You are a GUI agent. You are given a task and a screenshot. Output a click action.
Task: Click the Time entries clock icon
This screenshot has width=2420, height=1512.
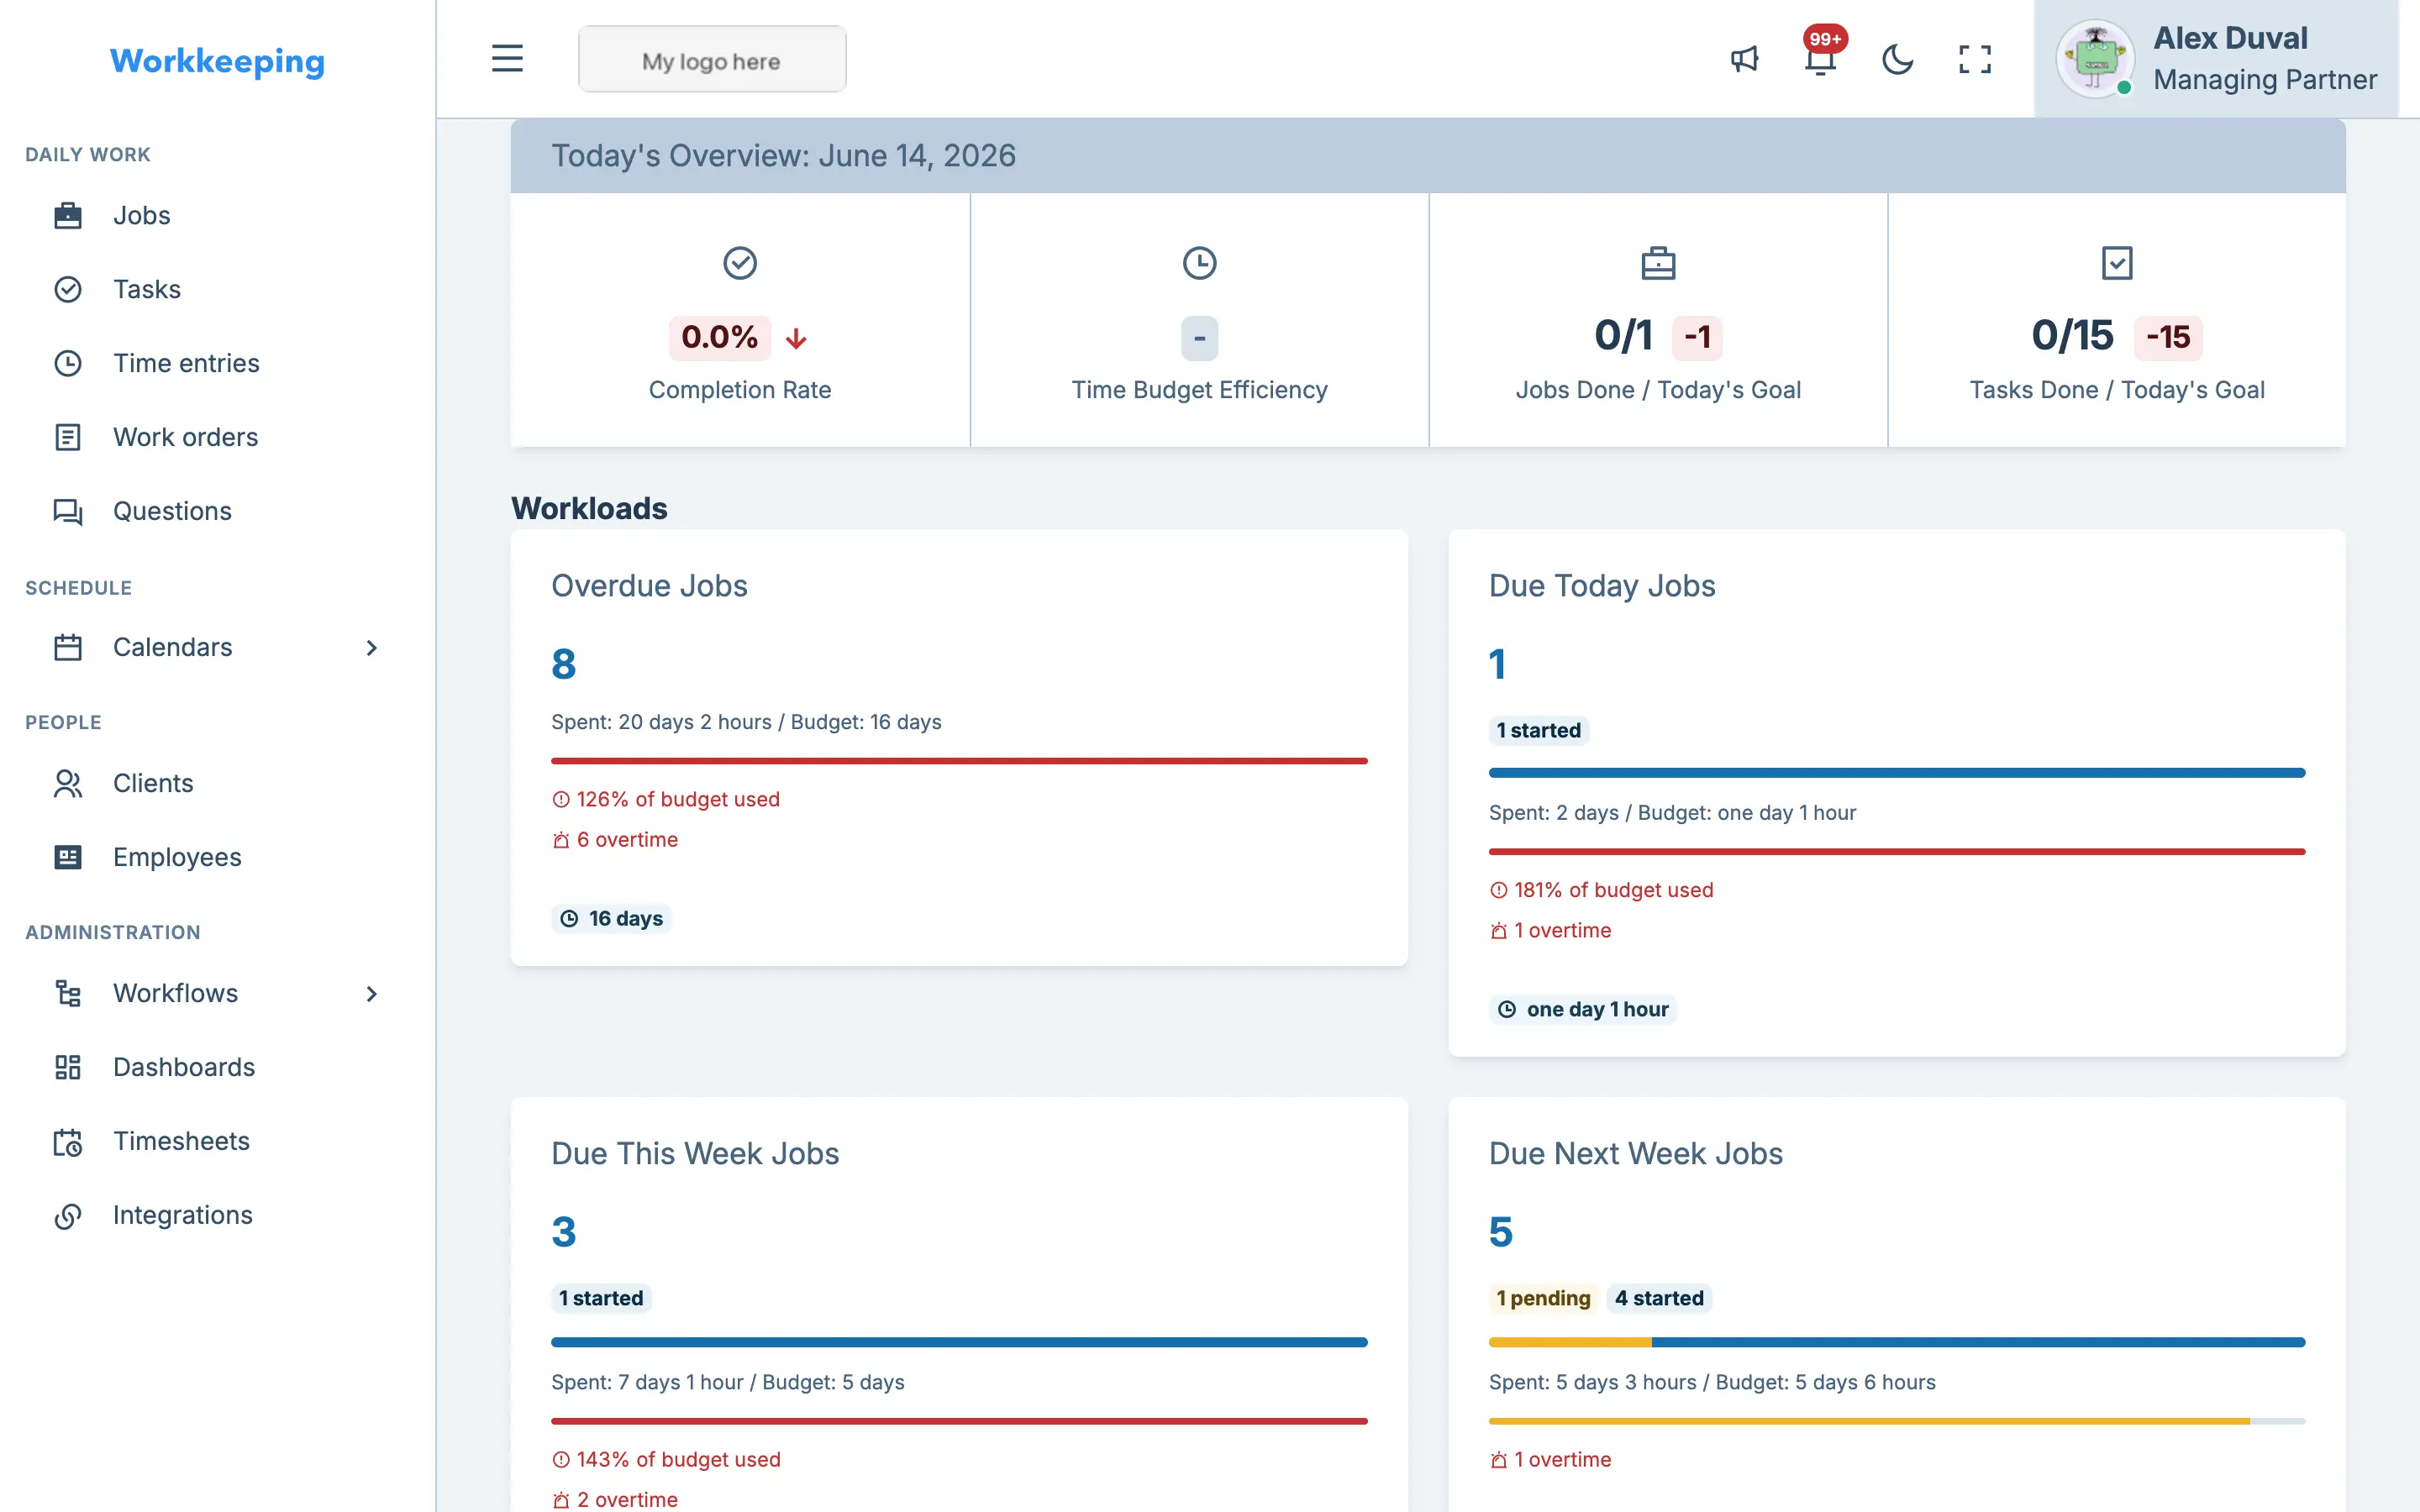(67, 363)
